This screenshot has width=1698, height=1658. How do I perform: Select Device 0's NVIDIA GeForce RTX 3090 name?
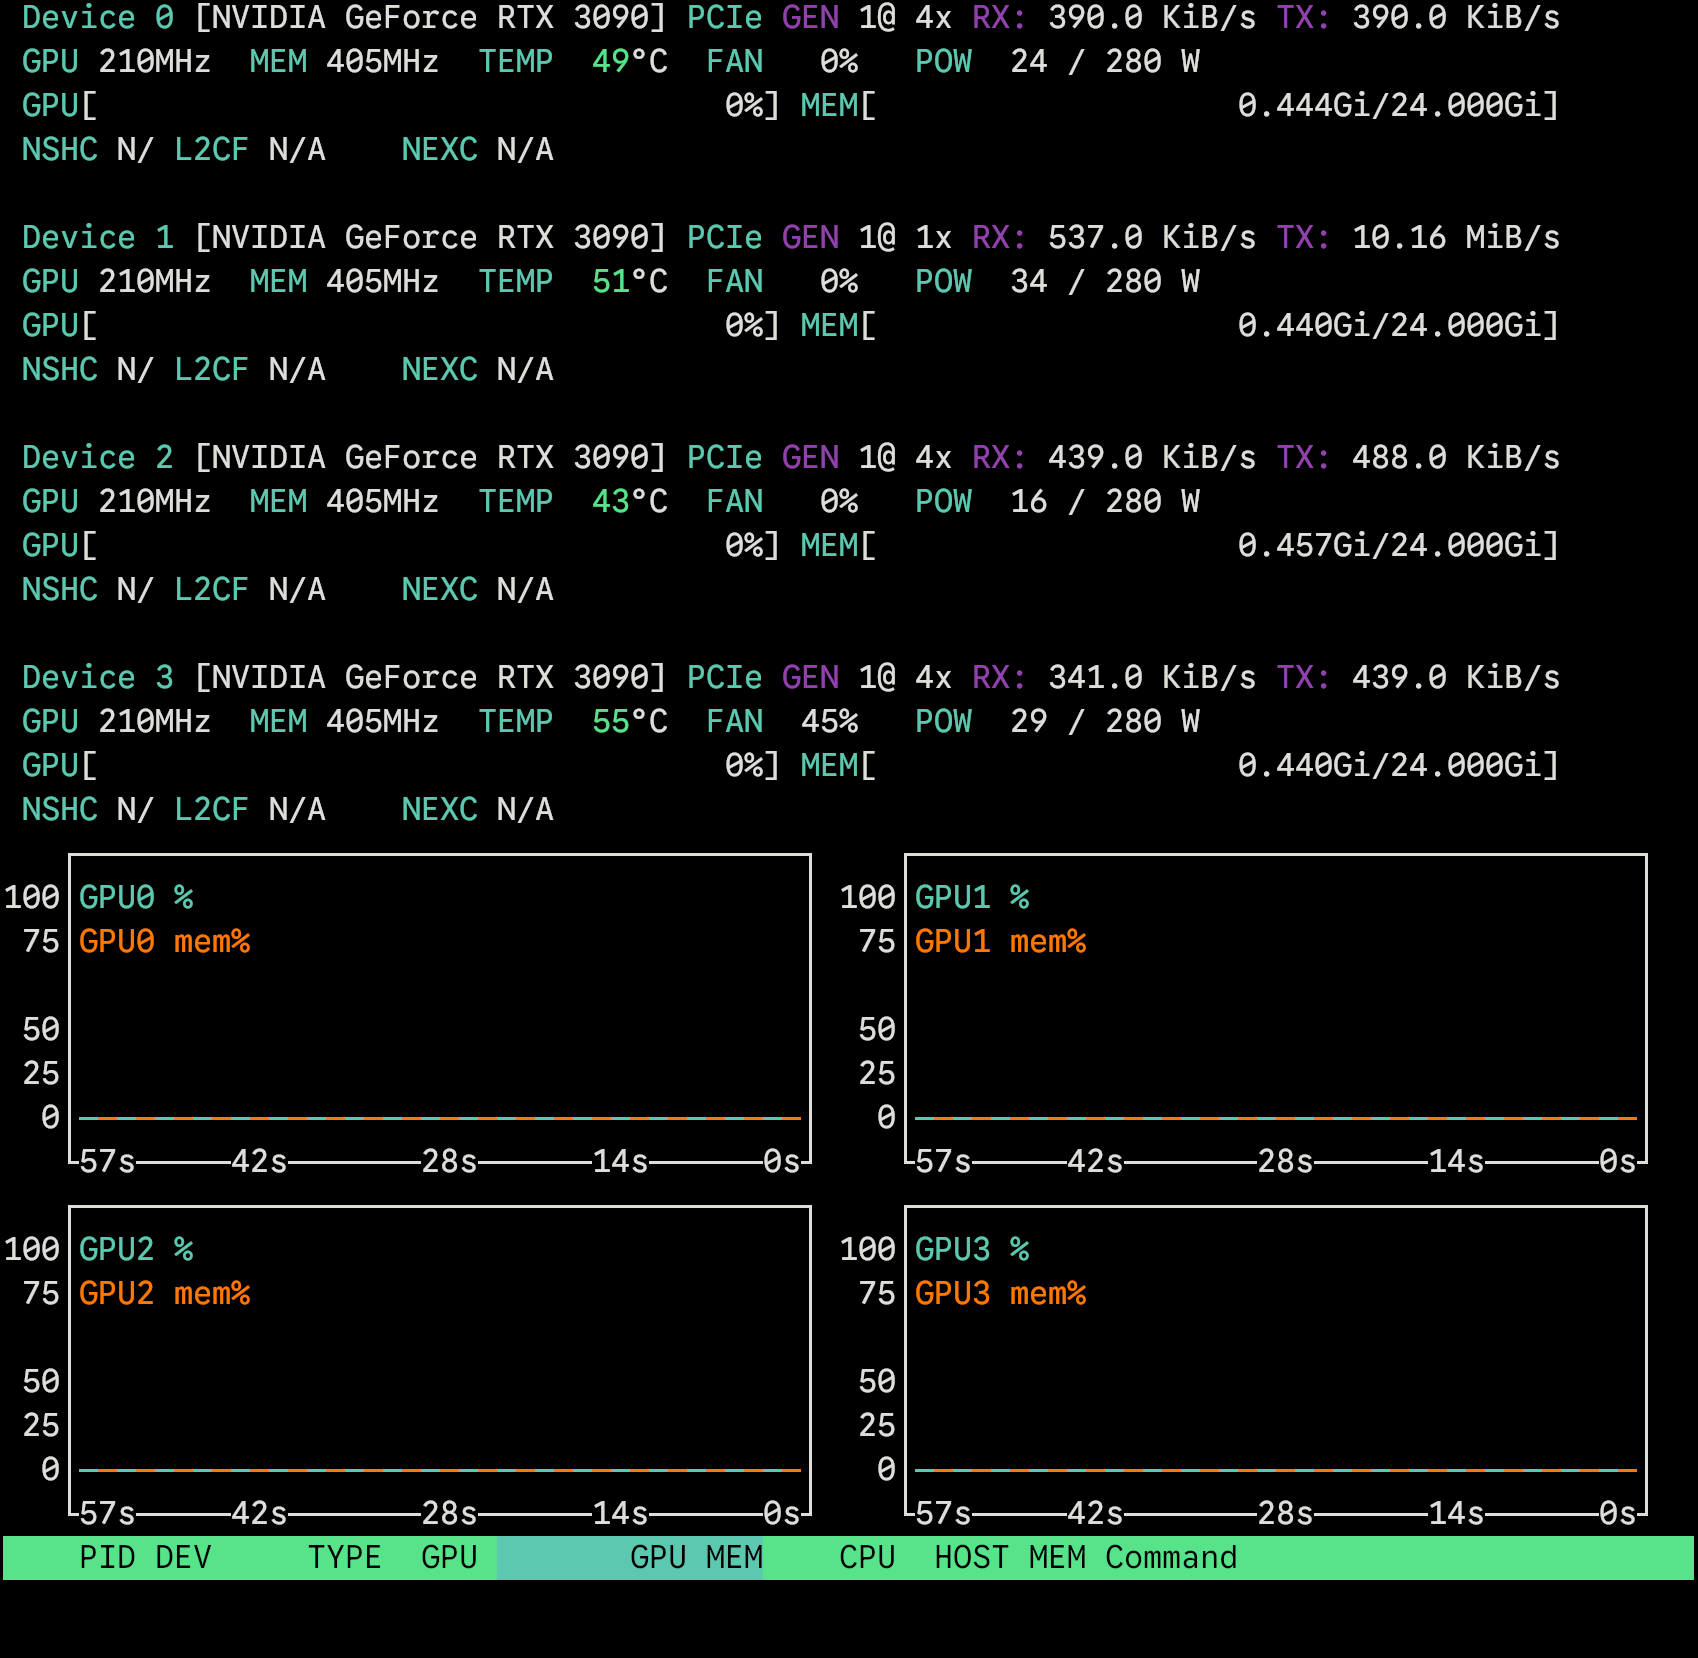[x=430, y=18]
